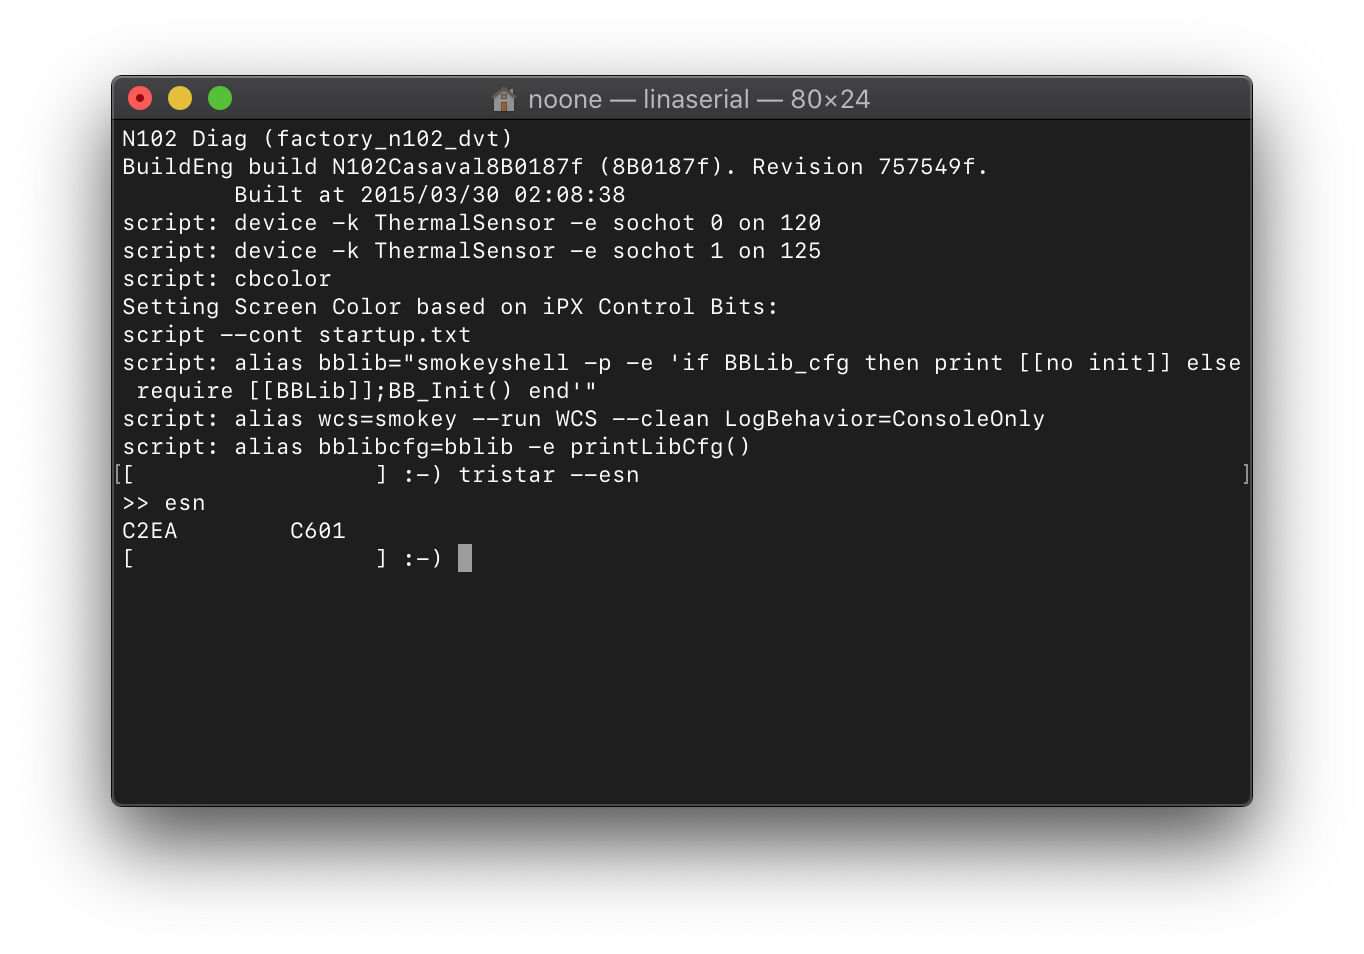Click the 'printLibCfg()' text
Viewport: 1364px width, 954px height.
(x=660, y=447)
